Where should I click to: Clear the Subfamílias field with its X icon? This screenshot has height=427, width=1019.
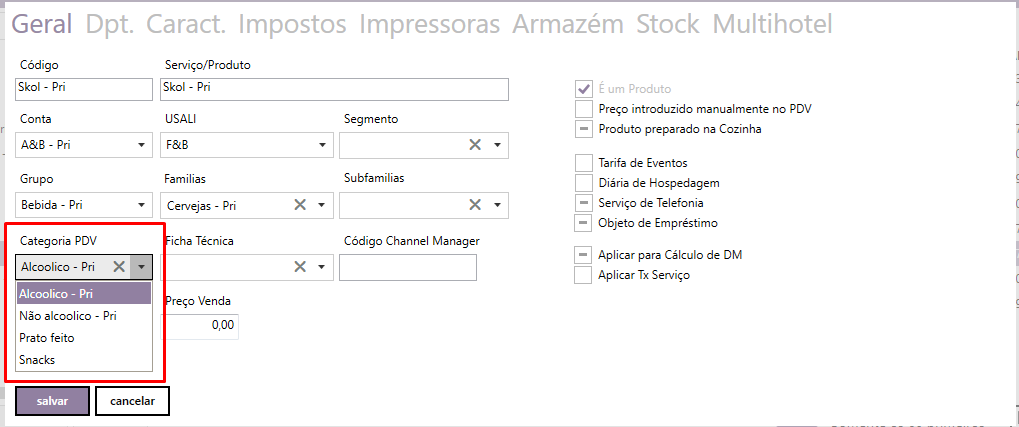point(476,206)
